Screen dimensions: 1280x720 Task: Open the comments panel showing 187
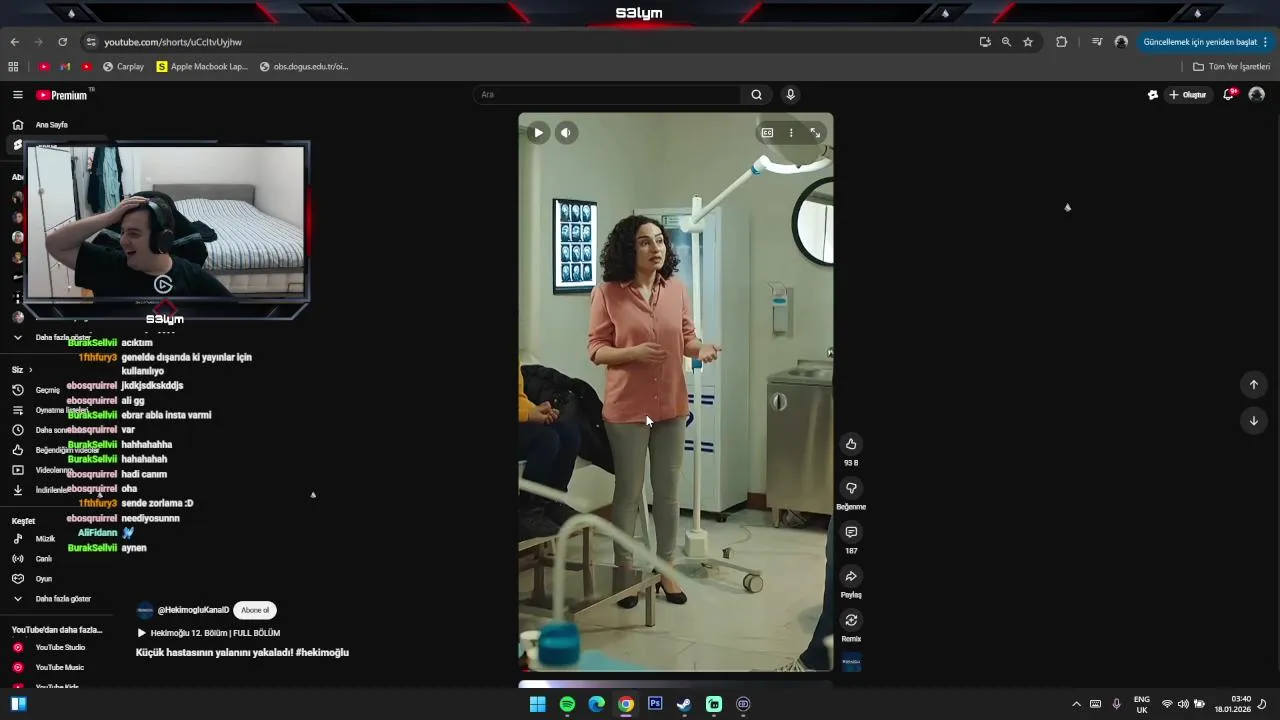click(x=851, y=532)
